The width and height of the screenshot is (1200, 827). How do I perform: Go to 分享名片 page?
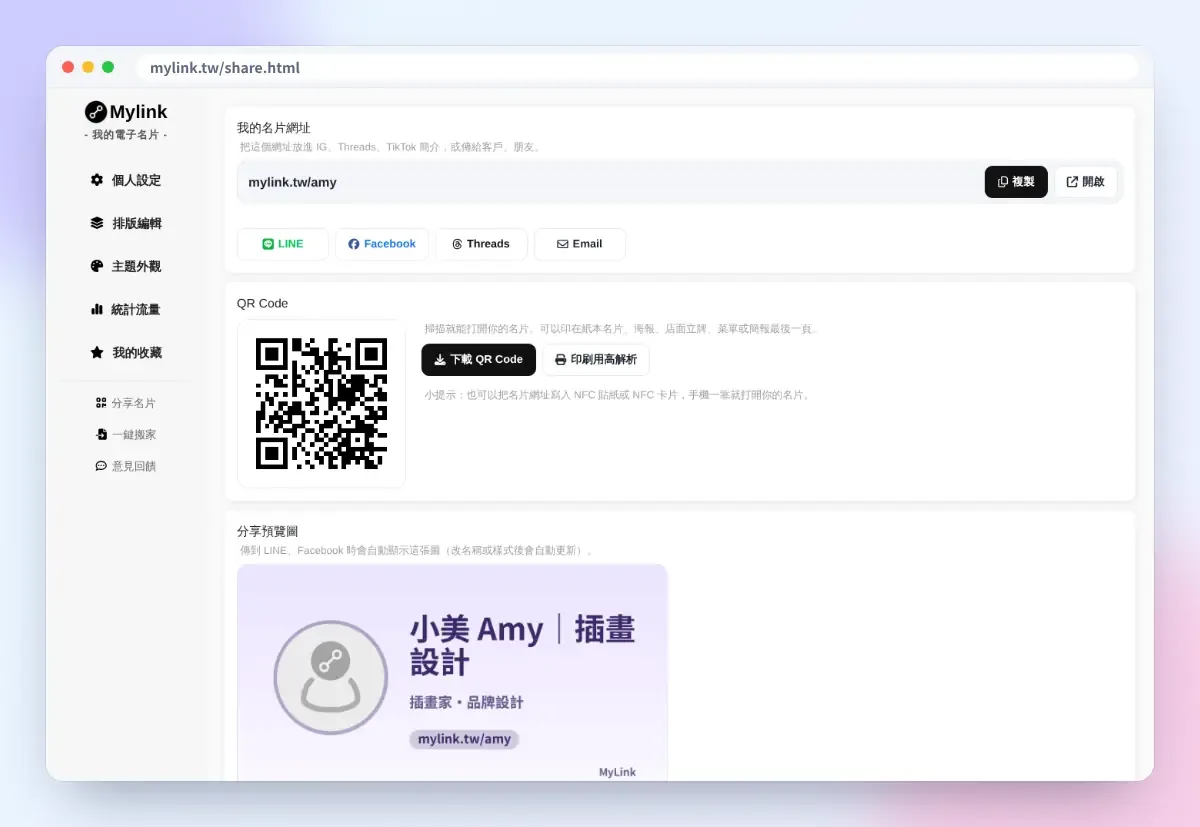tap(125, 403)
